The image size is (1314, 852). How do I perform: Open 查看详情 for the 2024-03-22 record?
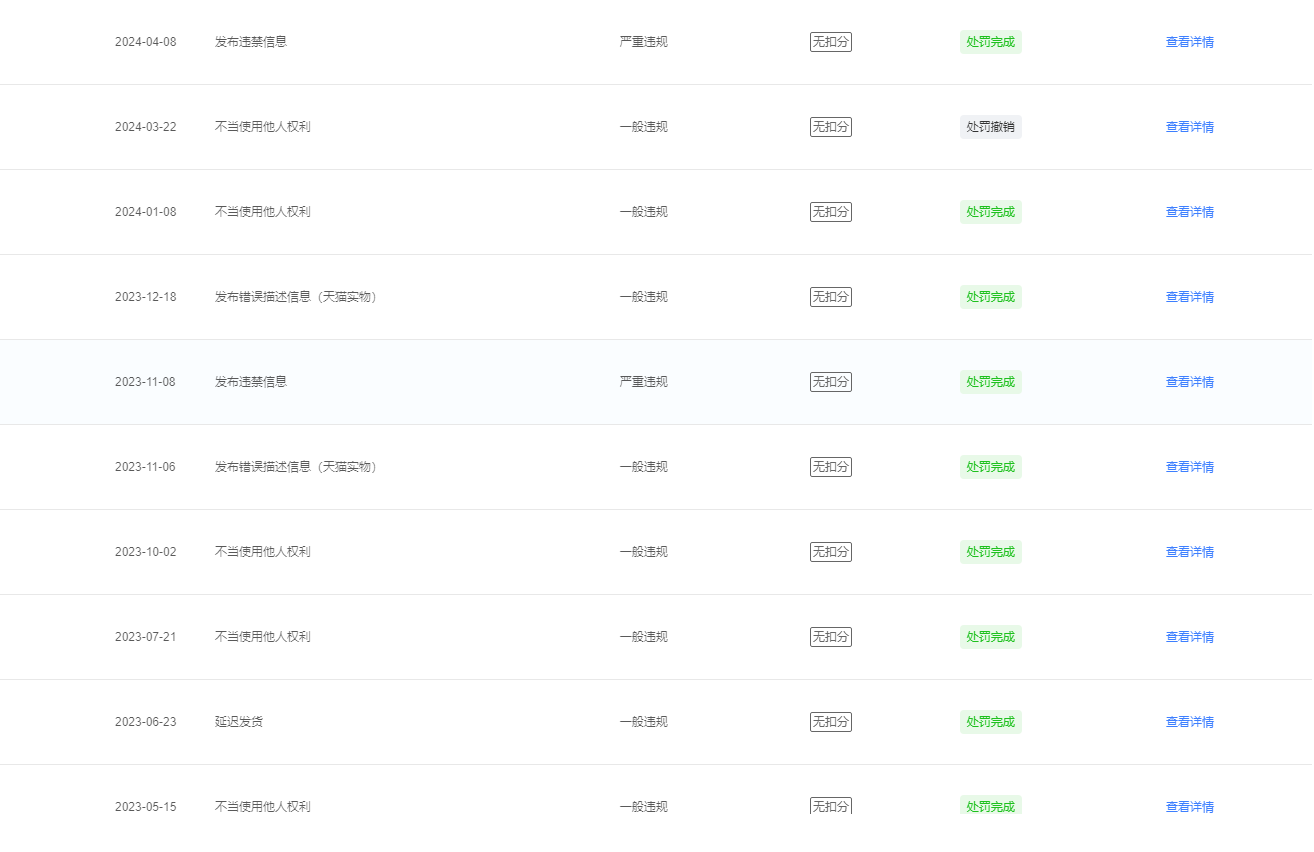pos(1189,127)
